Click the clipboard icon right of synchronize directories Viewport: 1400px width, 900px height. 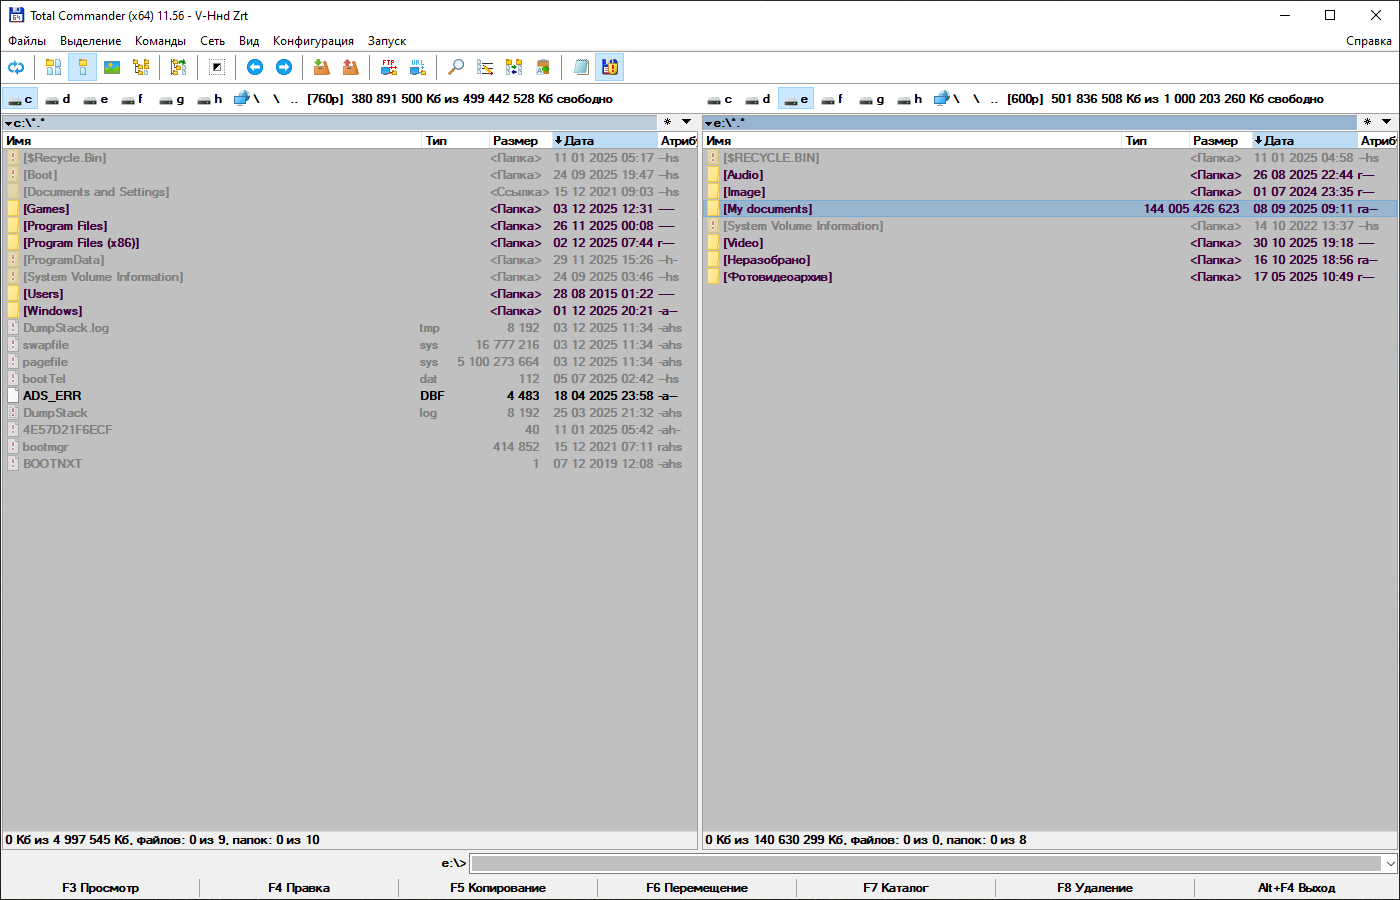(x=543, y=67)
